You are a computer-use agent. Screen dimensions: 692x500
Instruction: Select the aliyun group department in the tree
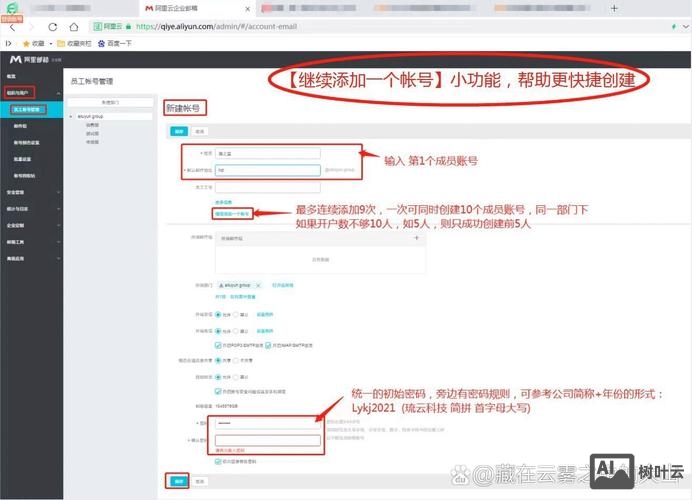[90, 117]
